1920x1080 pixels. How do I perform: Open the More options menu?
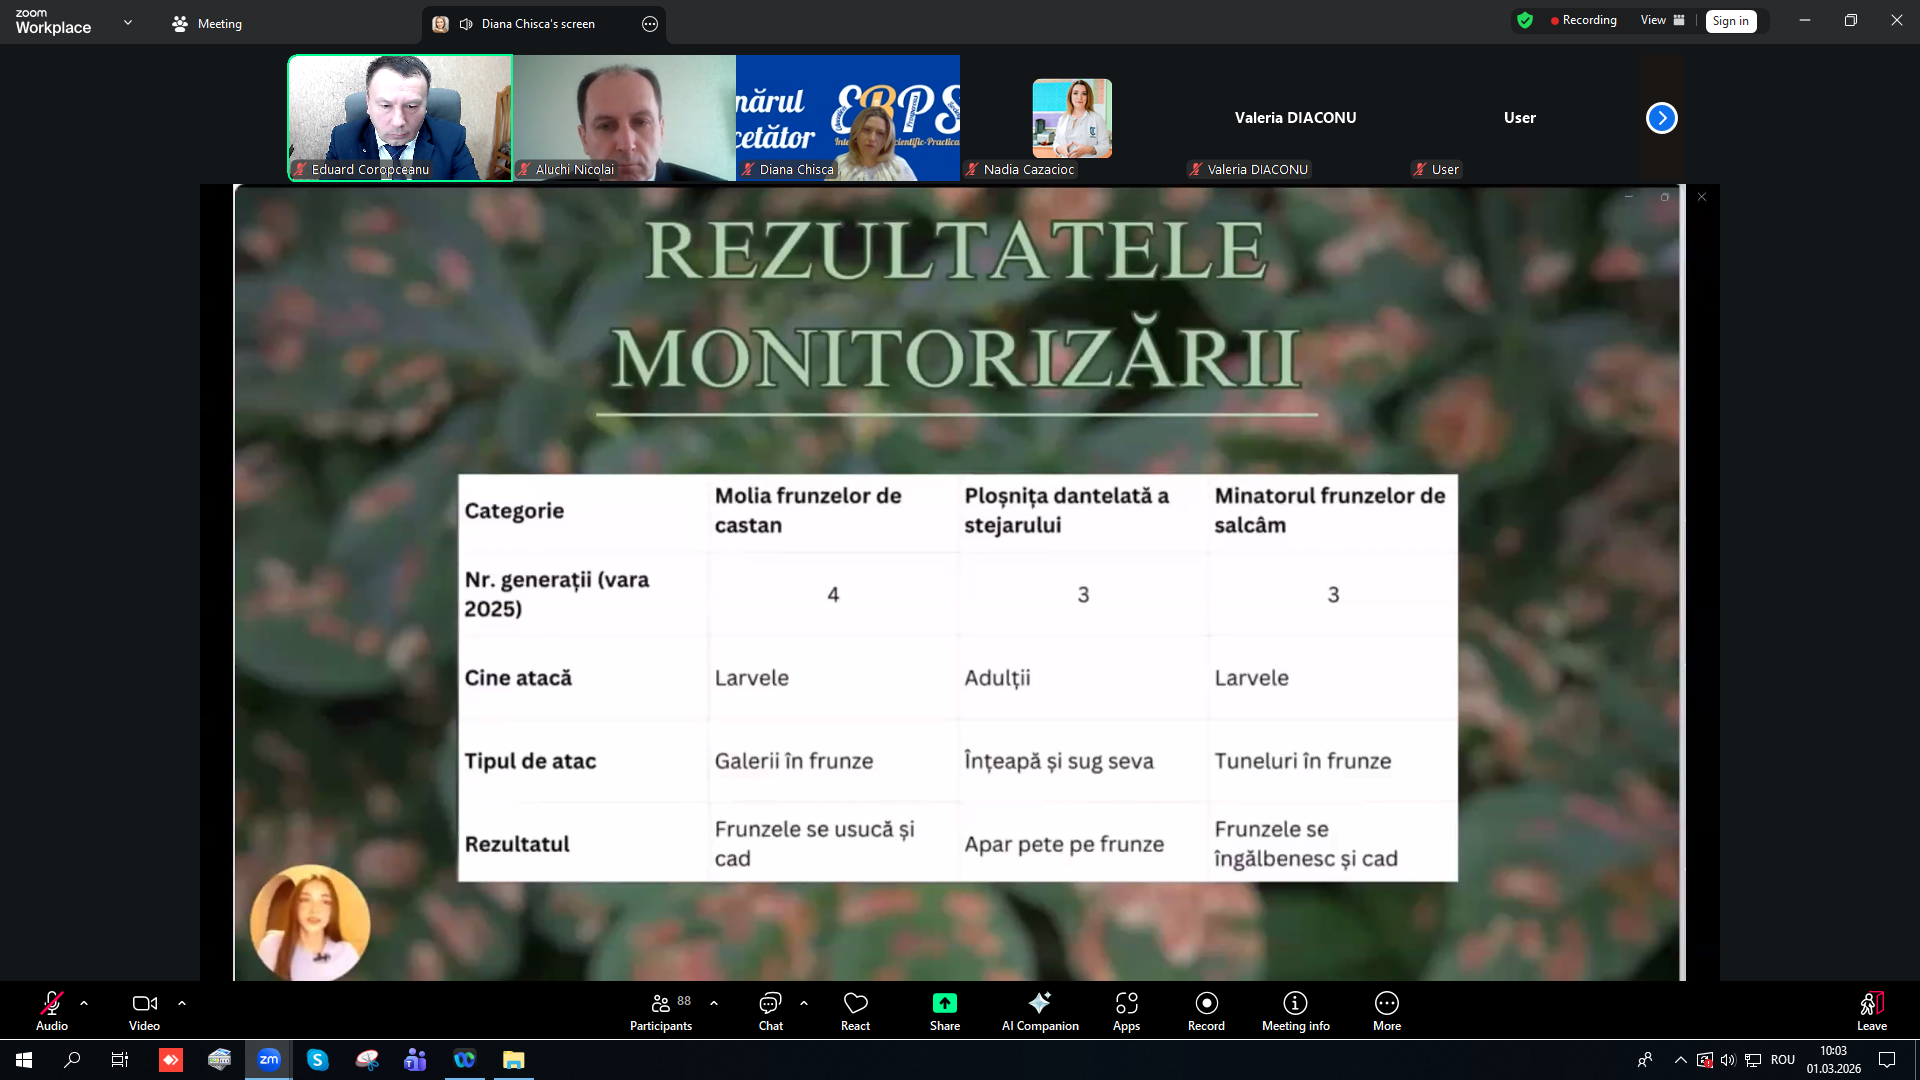(x=1386, y=1009)
